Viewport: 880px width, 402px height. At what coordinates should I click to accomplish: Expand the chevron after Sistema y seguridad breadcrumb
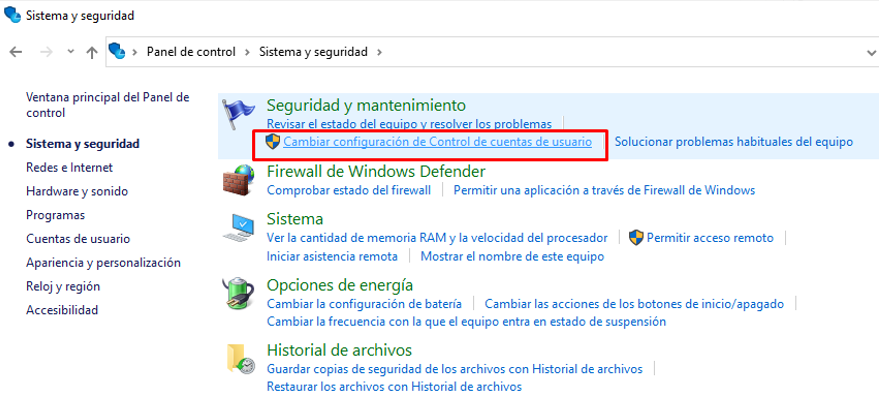tap(379, 51)
